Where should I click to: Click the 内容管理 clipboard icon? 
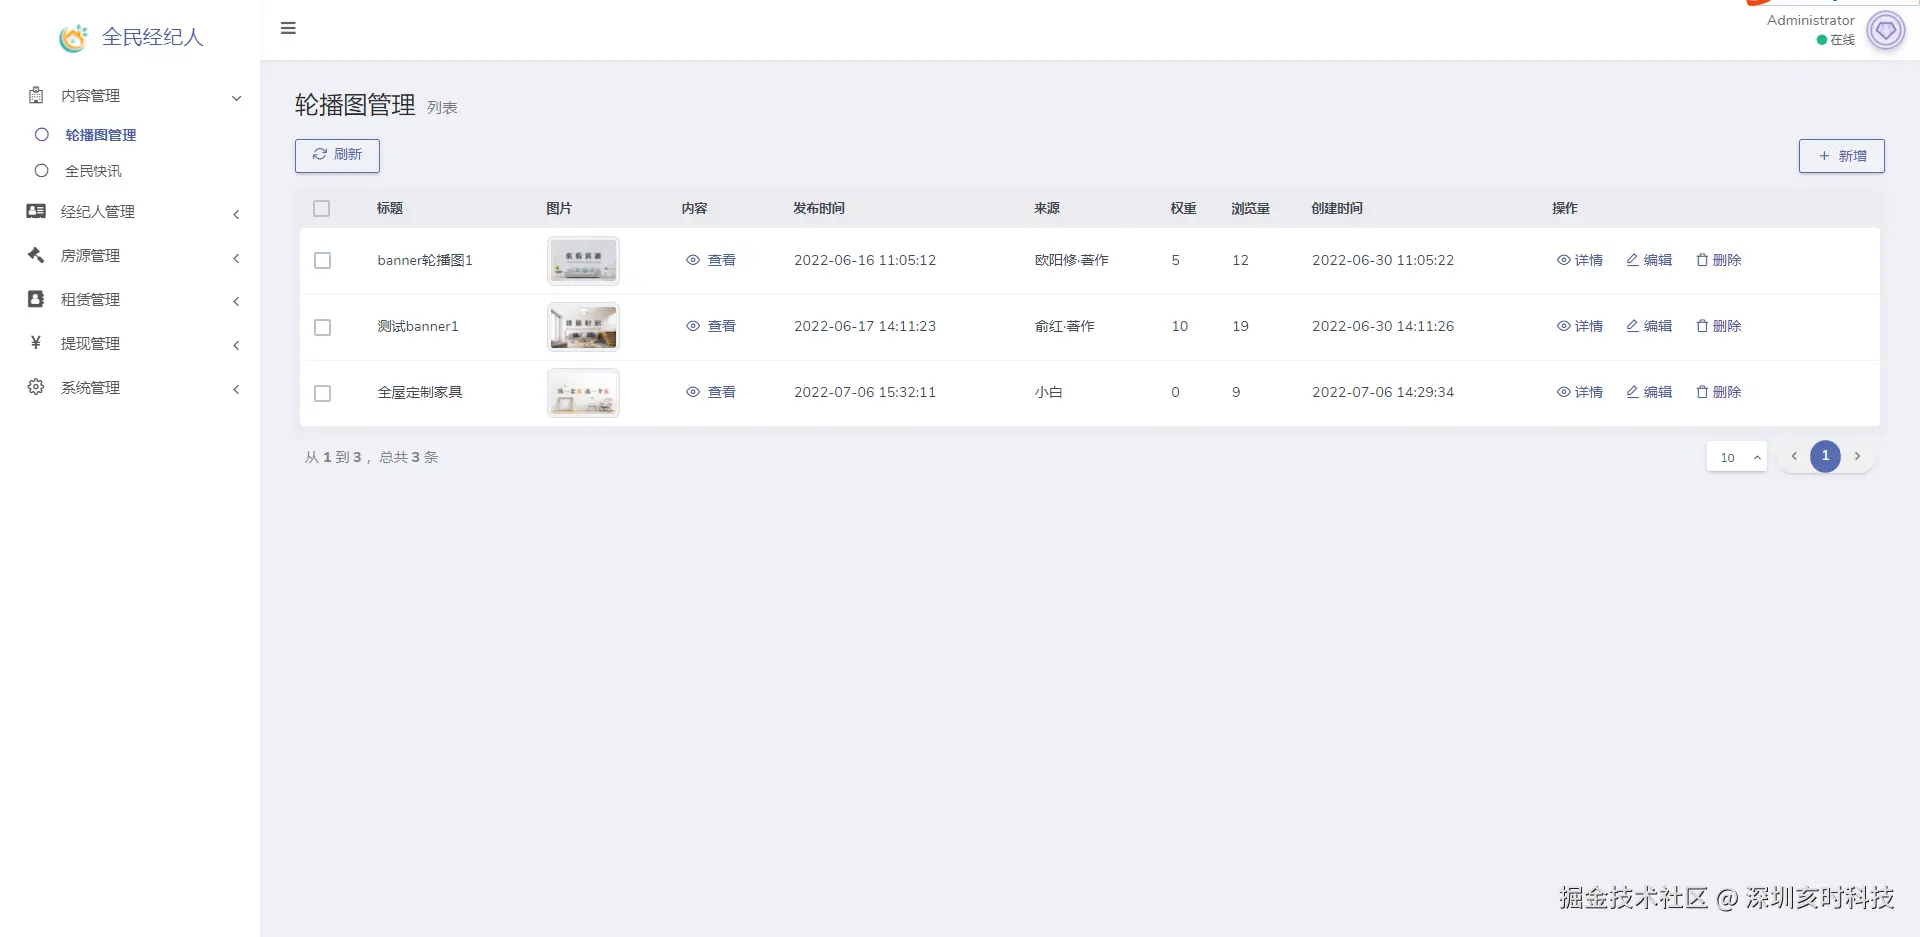36,95
